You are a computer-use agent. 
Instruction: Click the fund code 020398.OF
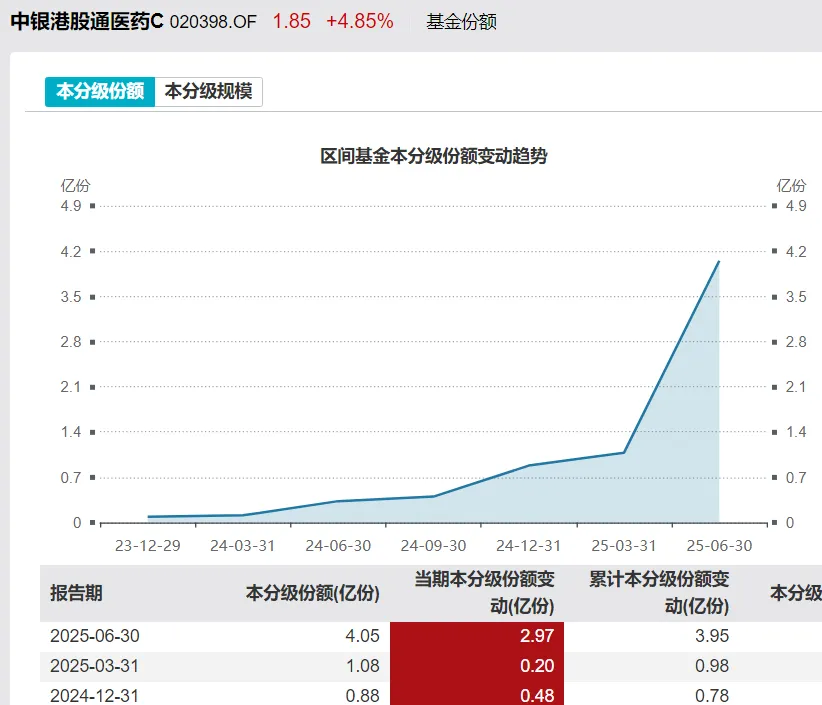213,22
